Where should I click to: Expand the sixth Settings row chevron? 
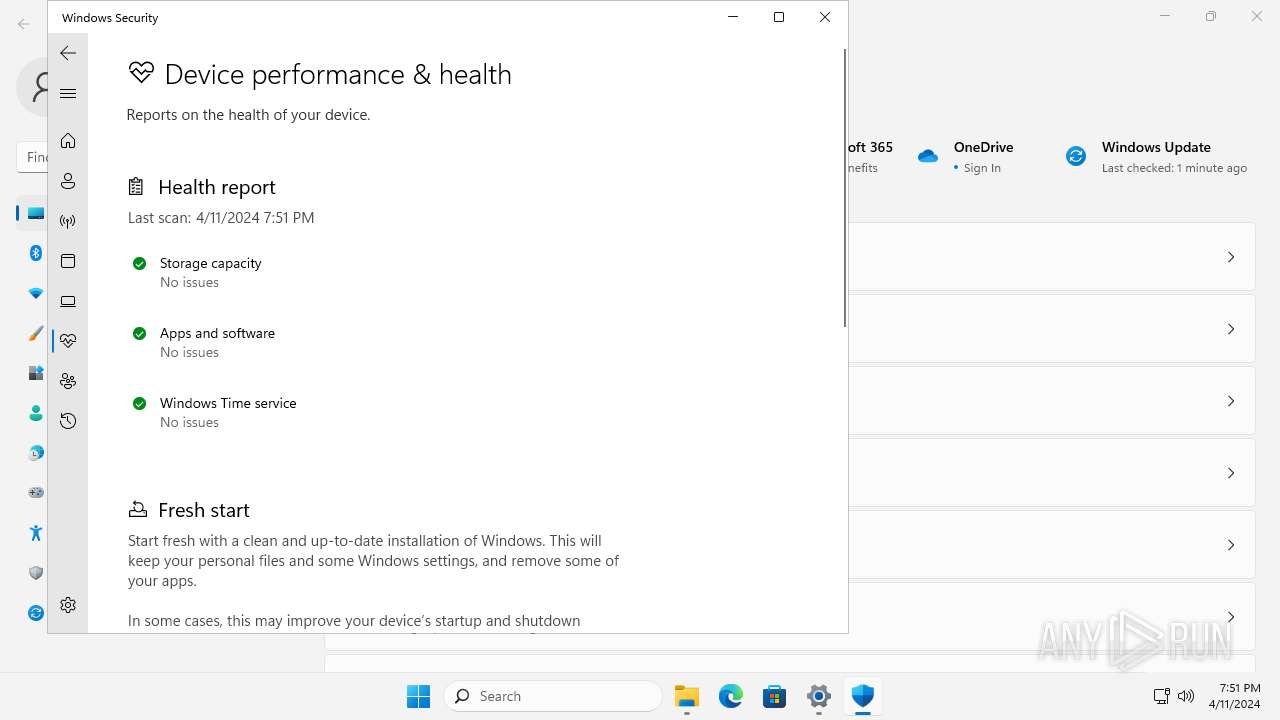point(1231,617)
